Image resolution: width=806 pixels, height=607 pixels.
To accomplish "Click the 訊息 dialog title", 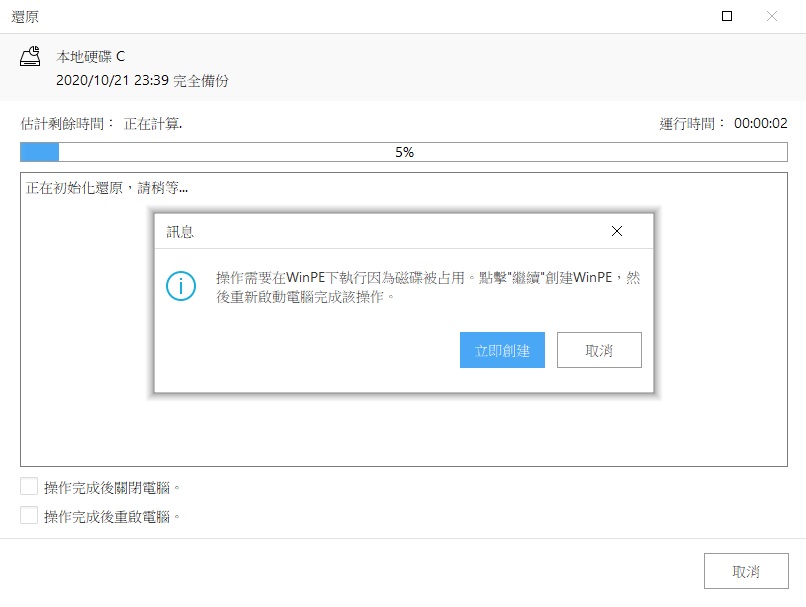I will (180, 232).
